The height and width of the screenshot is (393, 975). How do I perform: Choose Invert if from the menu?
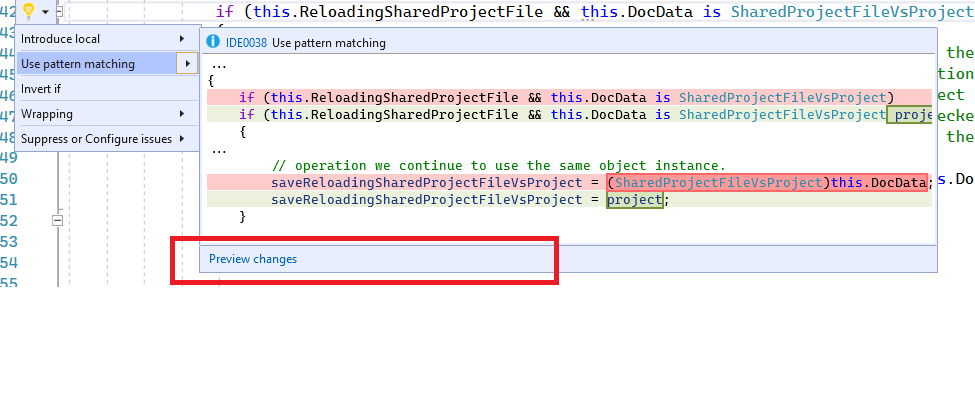106,89
